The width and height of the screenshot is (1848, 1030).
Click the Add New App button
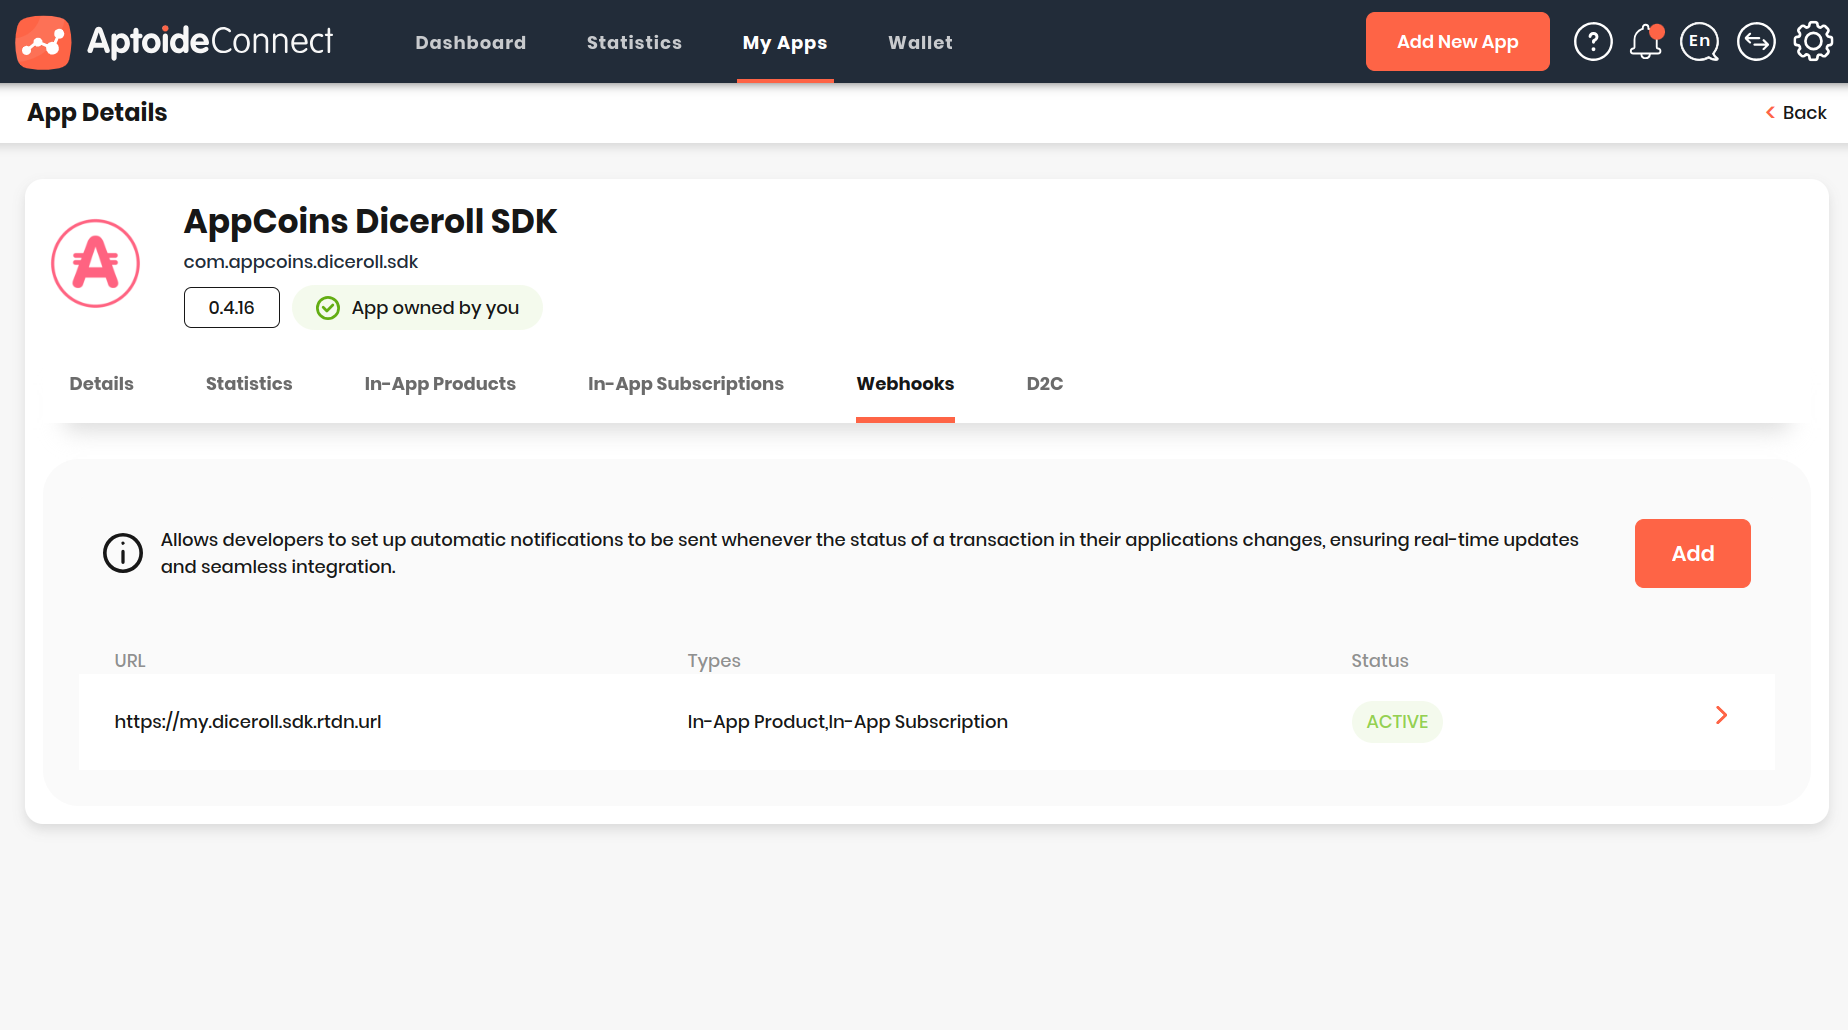pos(1458,42)
